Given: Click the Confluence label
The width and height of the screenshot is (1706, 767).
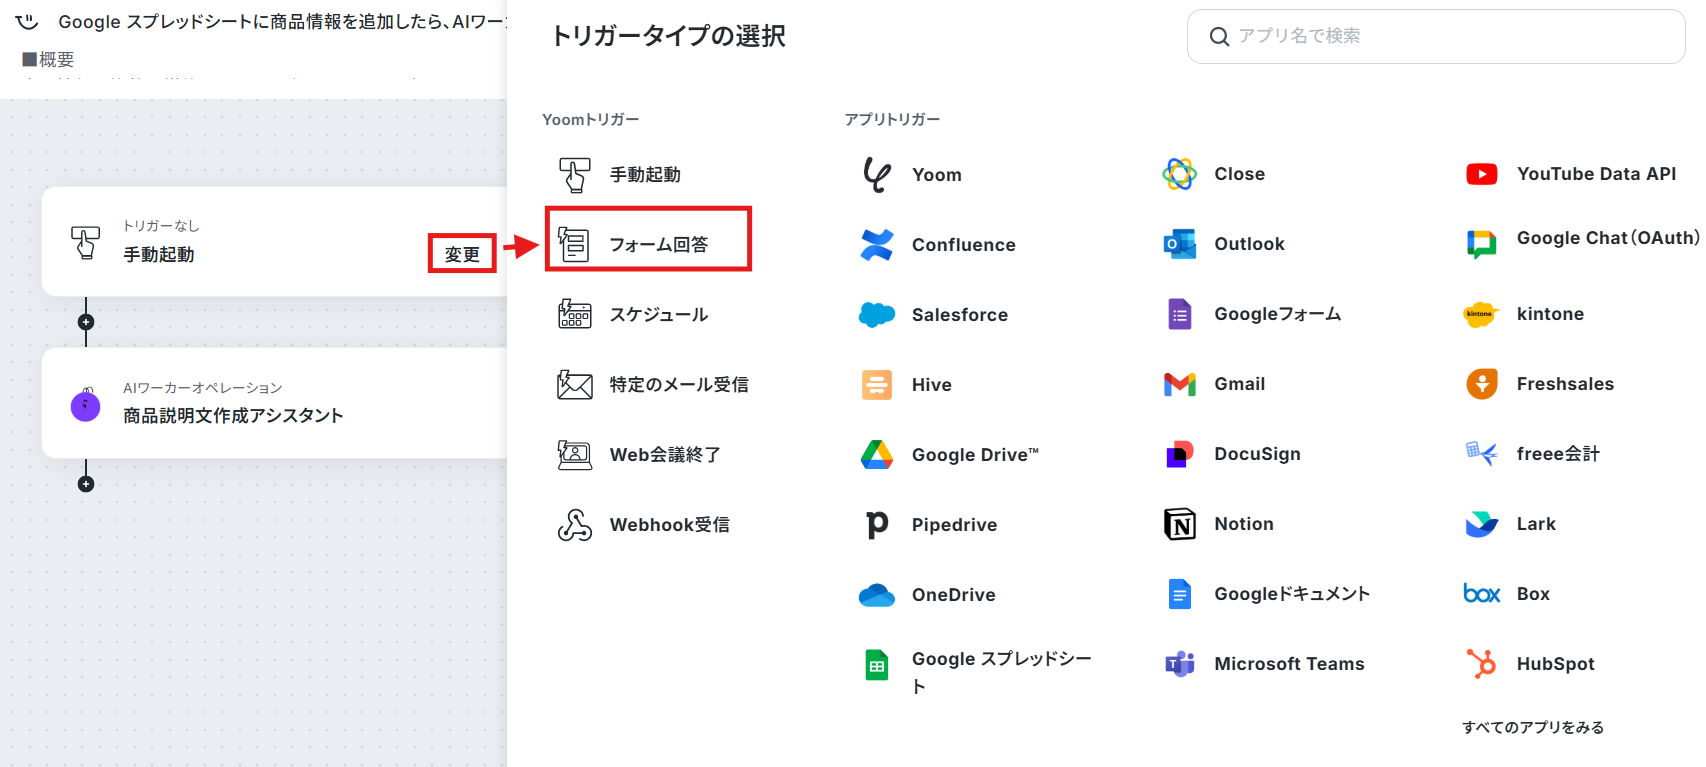Looking at the screenshot, I should point(964,245).
